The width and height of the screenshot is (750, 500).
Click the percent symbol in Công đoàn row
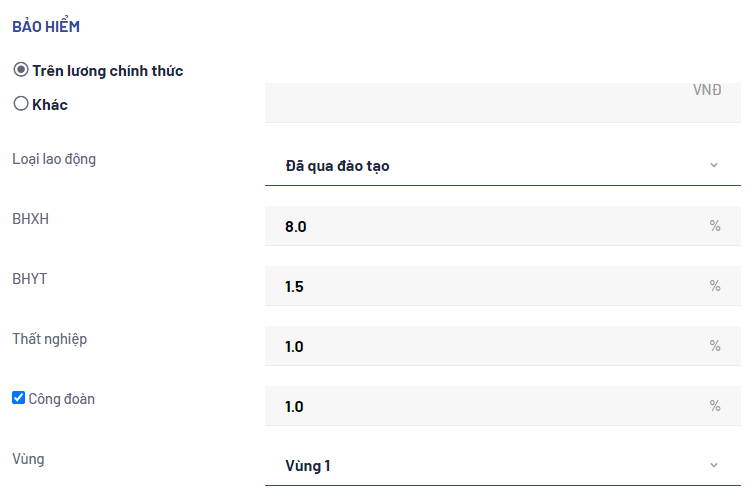(715, 406)
